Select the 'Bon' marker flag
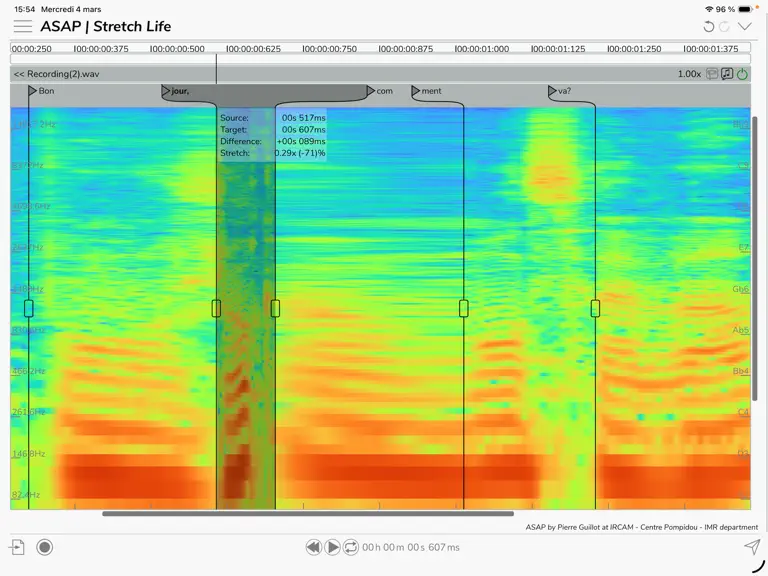The image size is (768, 576). click(41, 91)
